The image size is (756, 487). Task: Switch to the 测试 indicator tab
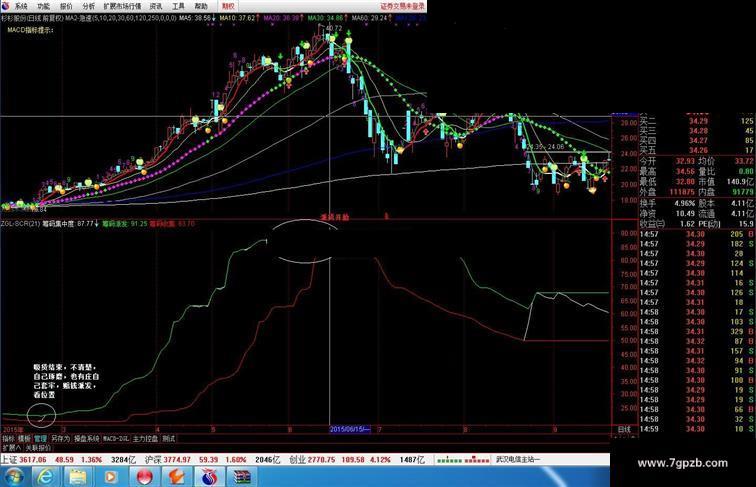coord(168,438)
